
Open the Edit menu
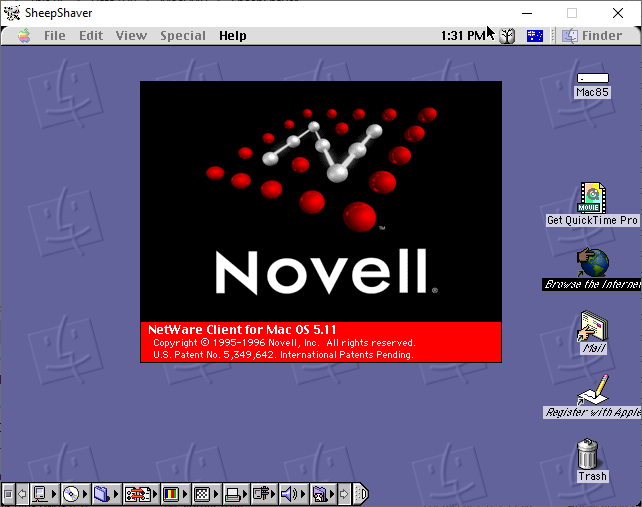click(91, 36)
